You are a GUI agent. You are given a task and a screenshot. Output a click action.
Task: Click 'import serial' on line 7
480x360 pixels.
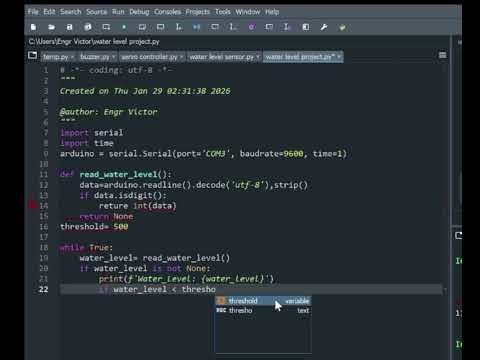coord(91,133)
